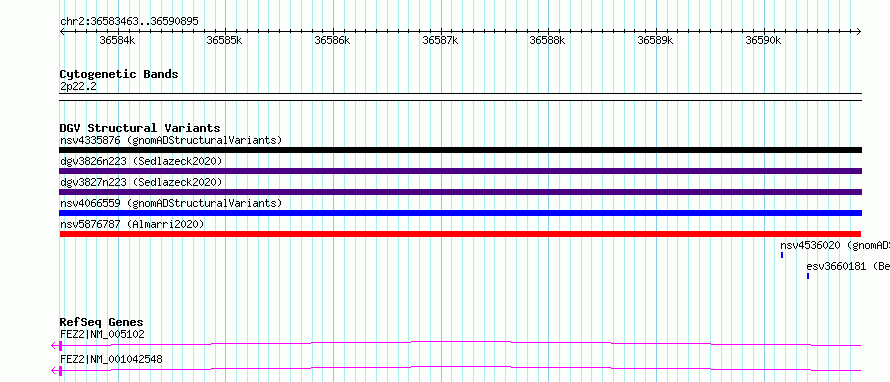
Task: Open the esv3660181 variant label
Action: (x=847, y=266)
